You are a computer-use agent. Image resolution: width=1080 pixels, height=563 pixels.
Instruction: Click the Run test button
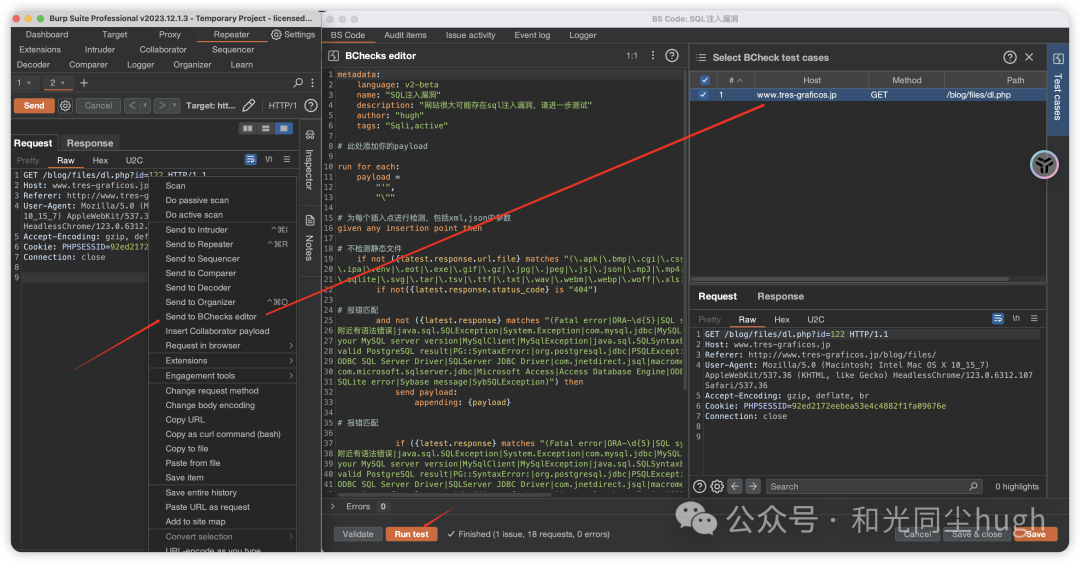tap(411, 534)
